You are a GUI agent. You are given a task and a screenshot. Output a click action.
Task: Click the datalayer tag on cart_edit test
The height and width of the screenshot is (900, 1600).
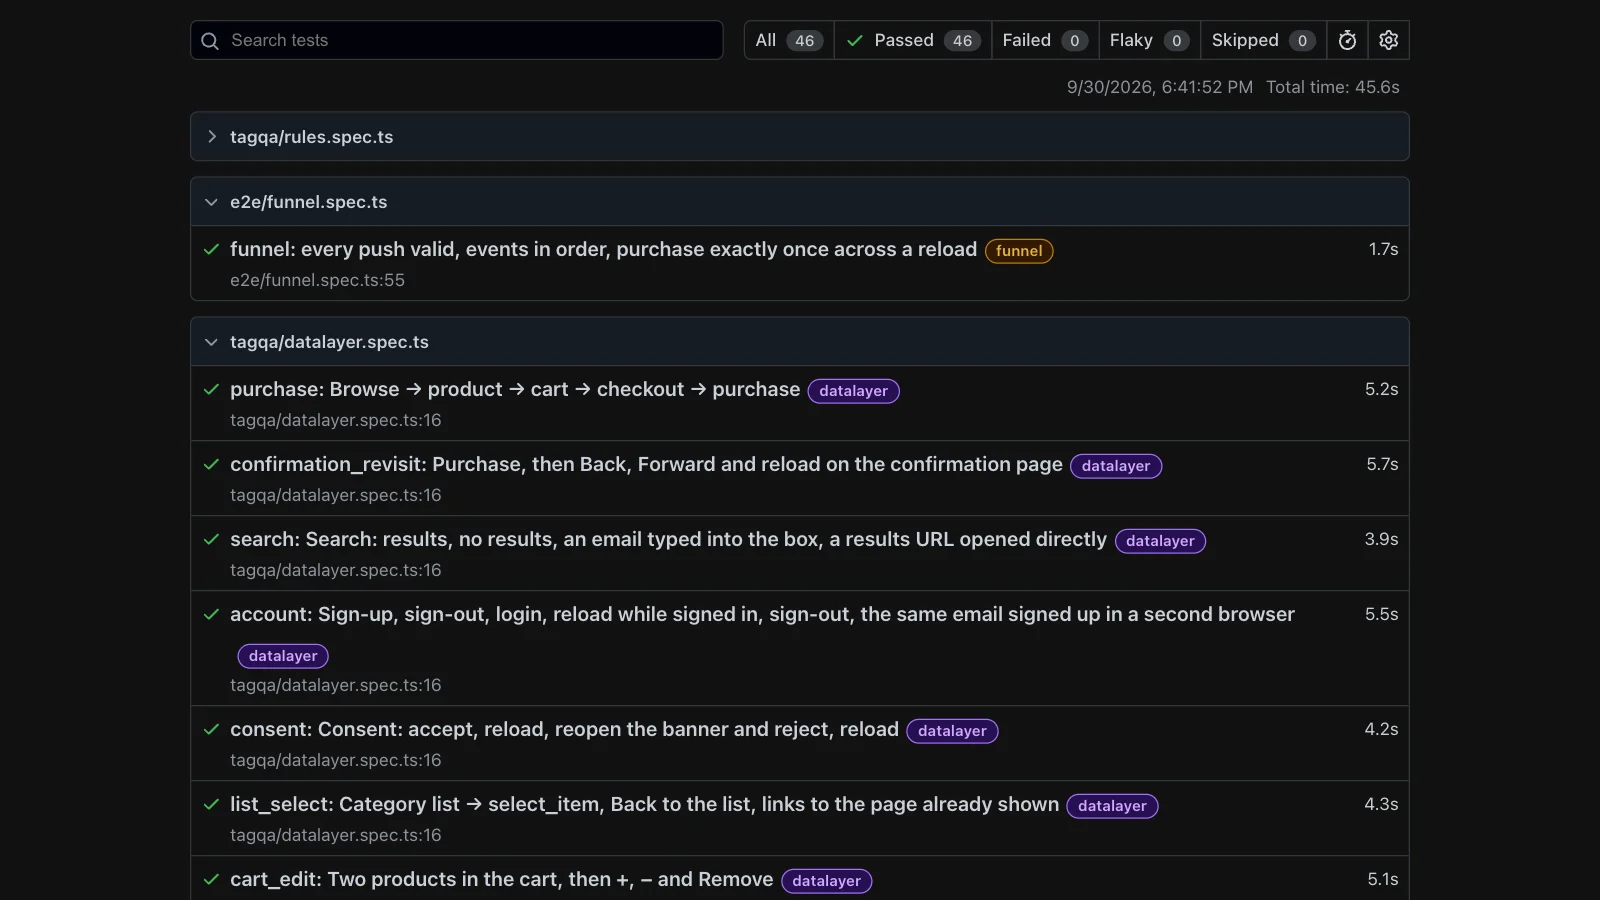(826, 881)
